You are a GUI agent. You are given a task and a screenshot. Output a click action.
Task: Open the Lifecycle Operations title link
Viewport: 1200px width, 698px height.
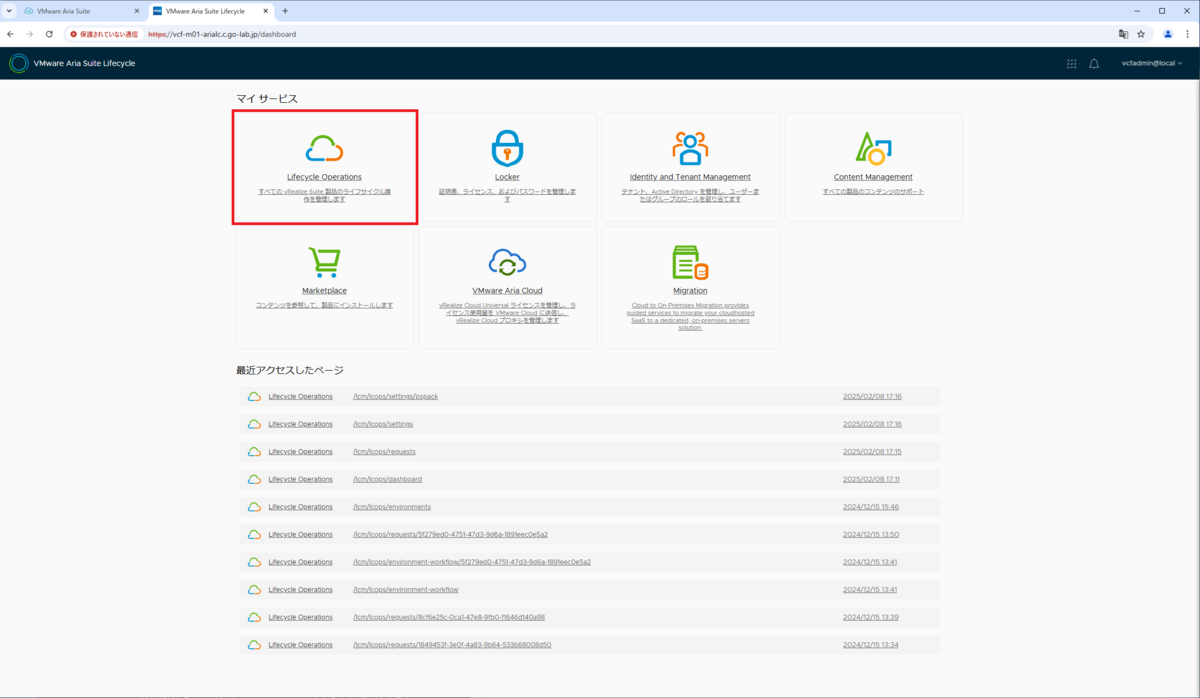[x=324, y=177]
